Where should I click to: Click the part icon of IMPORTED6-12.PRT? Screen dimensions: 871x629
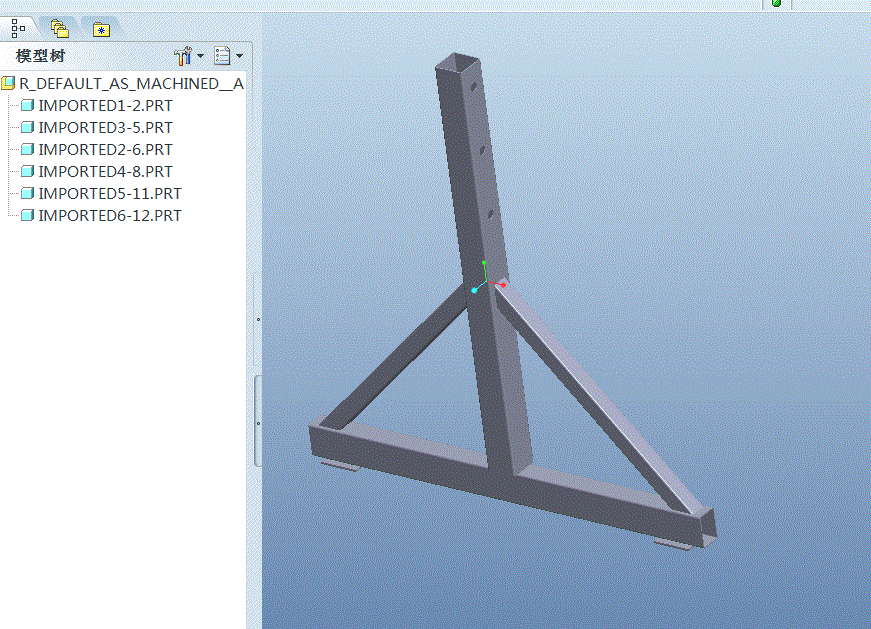pyautogui.click(x=27, y=215)
